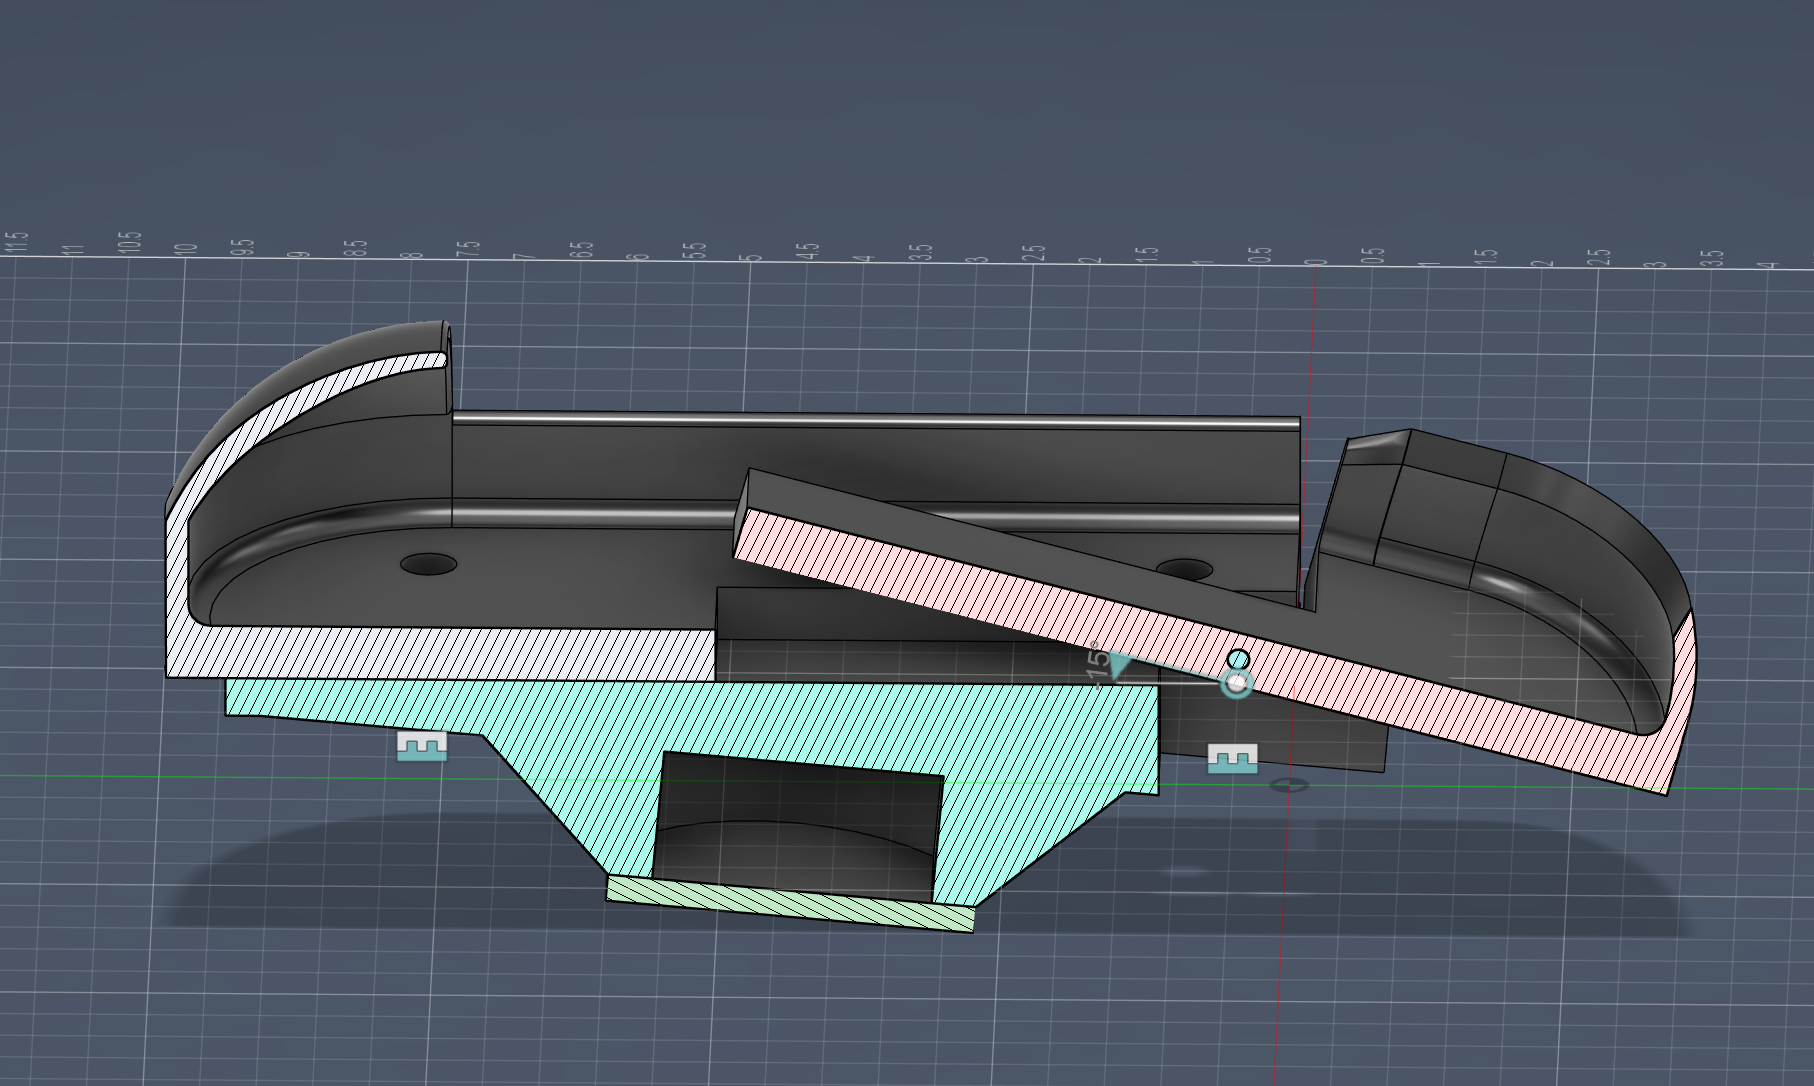Click the small cyan circle handle
This screenshot has height=1086, width=1814.
[x=1238, y=658]
